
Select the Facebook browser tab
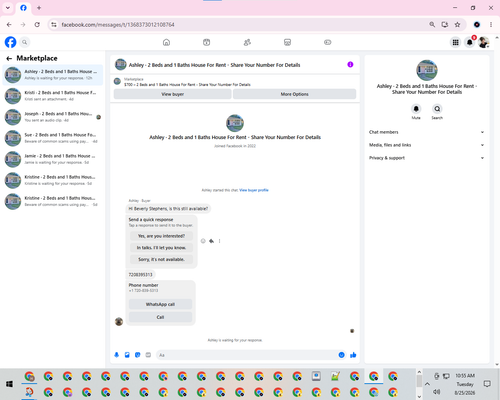(23, 8)
